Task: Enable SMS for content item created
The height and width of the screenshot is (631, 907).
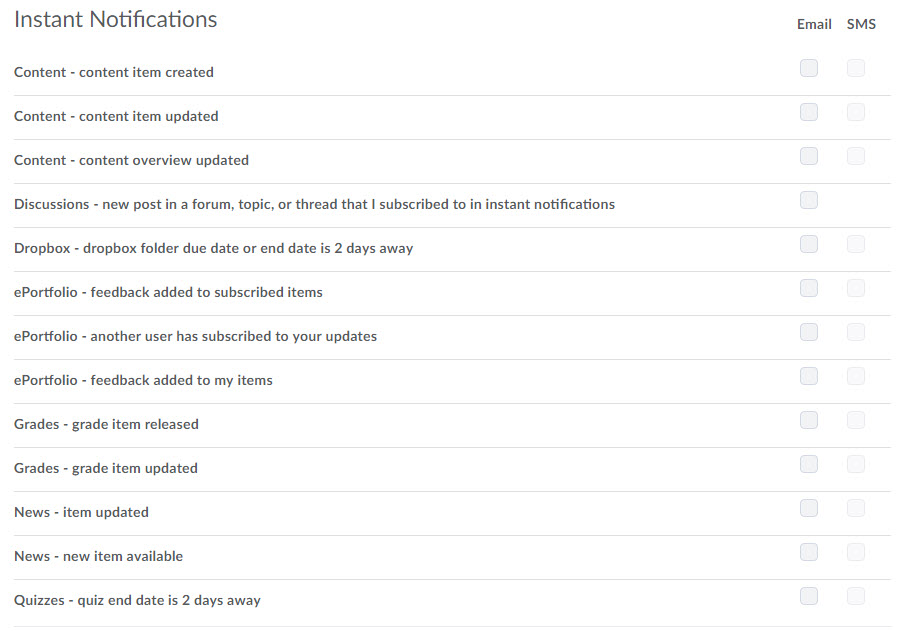Action: pyautogui.click(x=856, y=68)
